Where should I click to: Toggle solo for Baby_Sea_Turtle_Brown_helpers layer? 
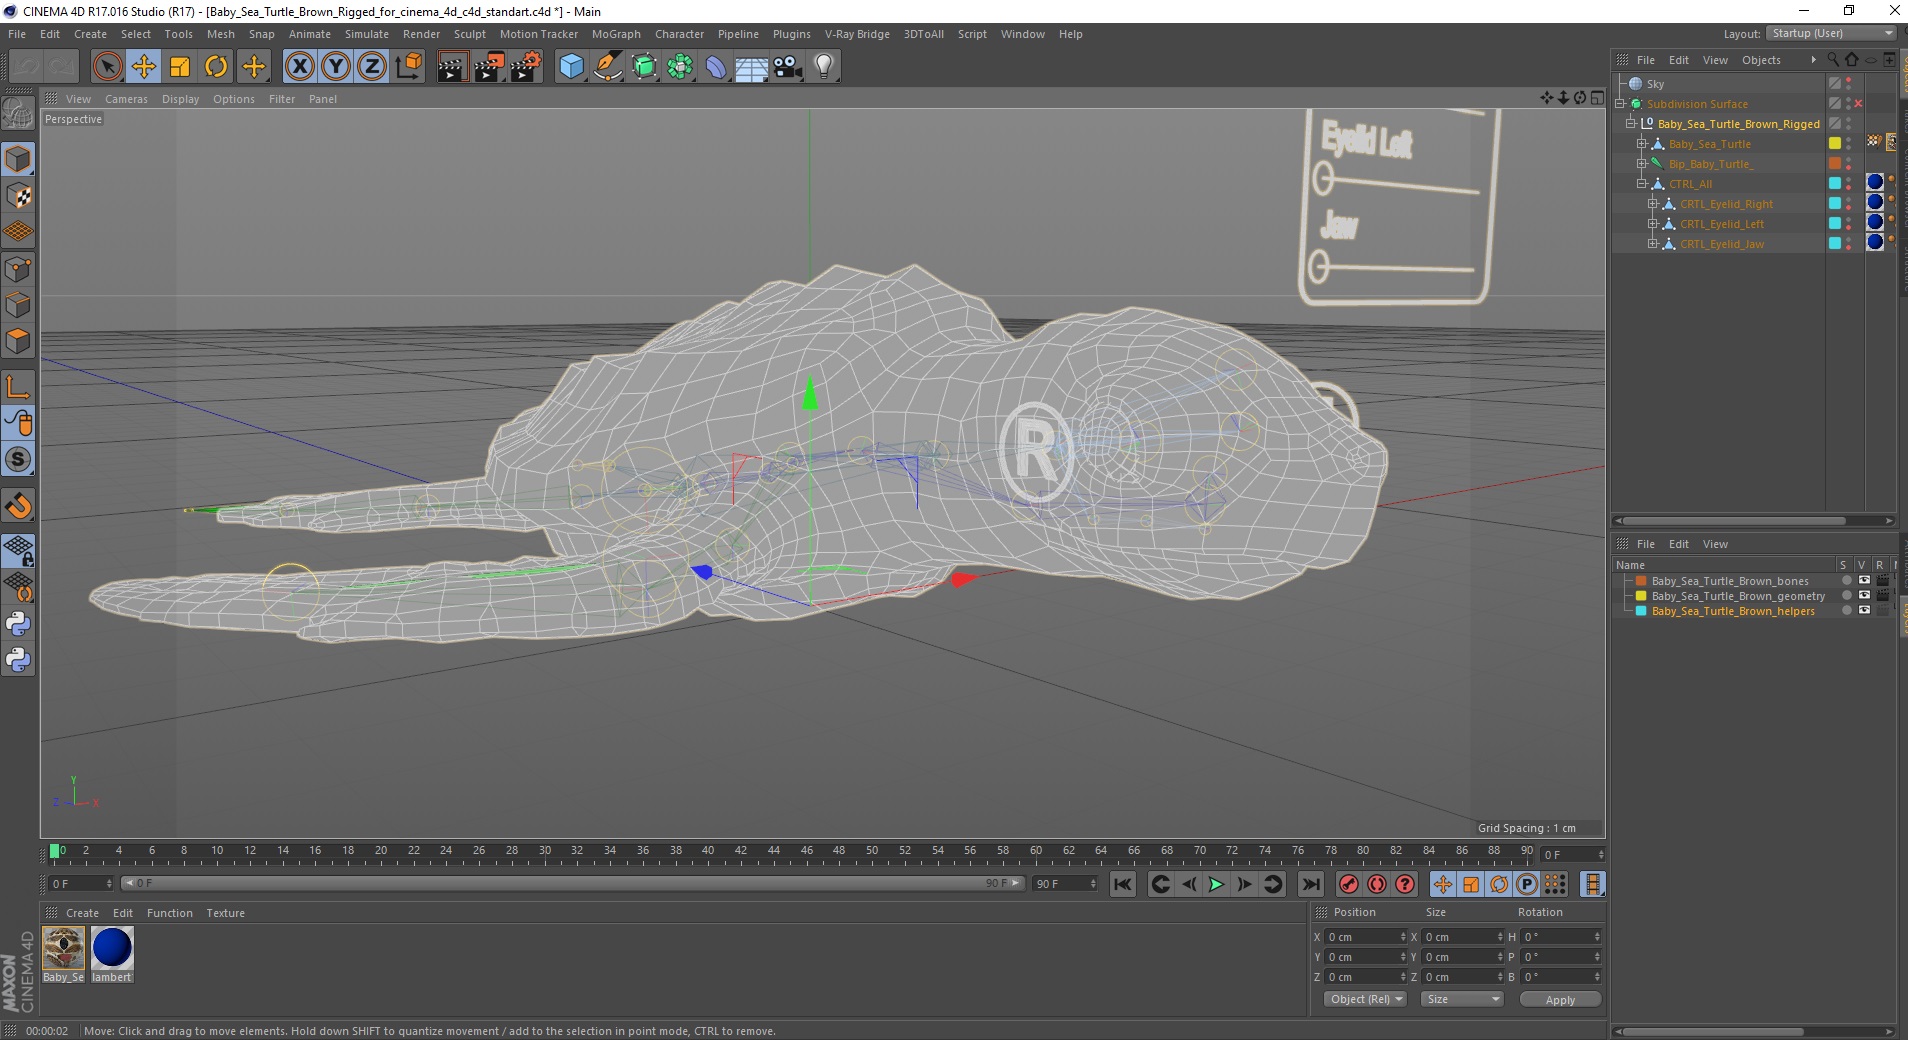point(1846,611)
